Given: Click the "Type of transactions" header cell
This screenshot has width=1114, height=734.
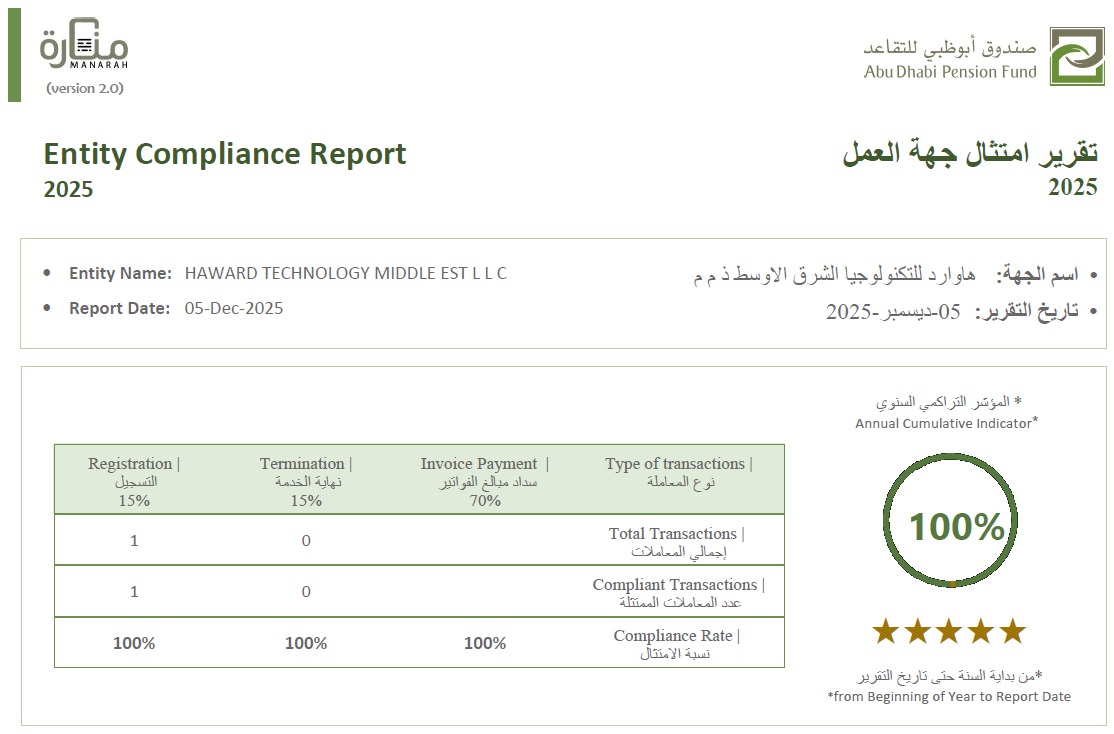Looking at the screenshot, I should pos(678,471).
